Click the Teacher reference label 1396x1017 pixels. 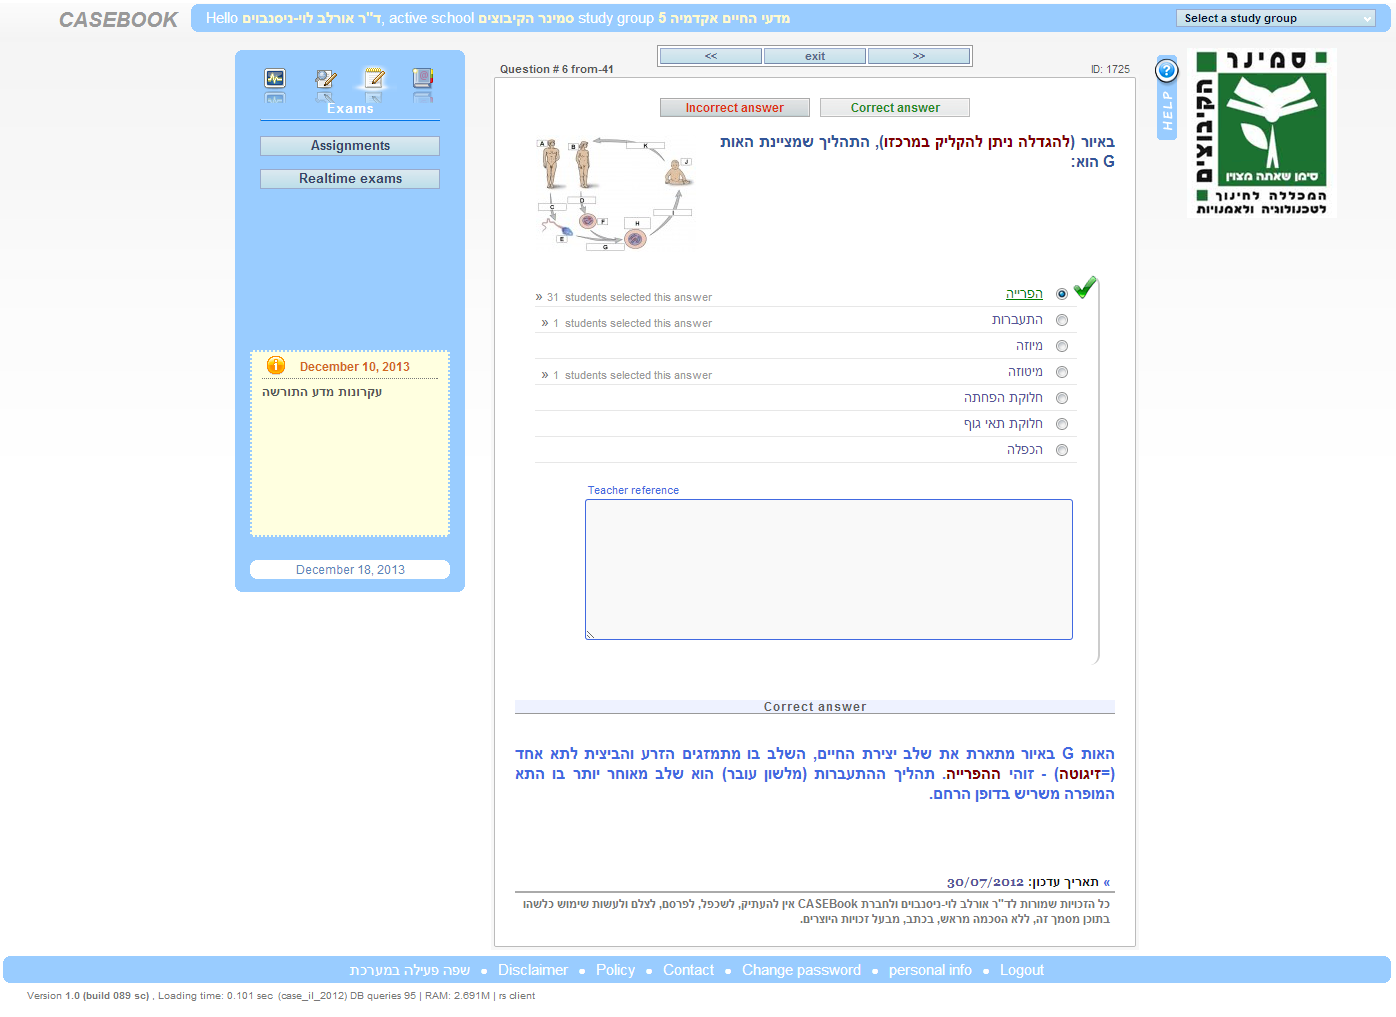(633, 491)
